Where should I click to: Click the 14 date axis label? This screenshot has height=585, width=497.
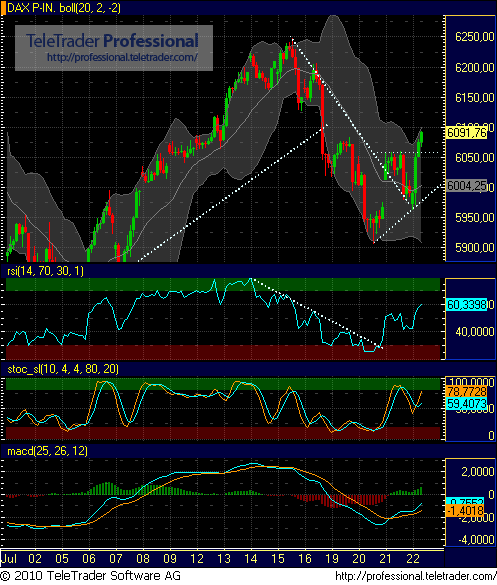coord(251,559)
